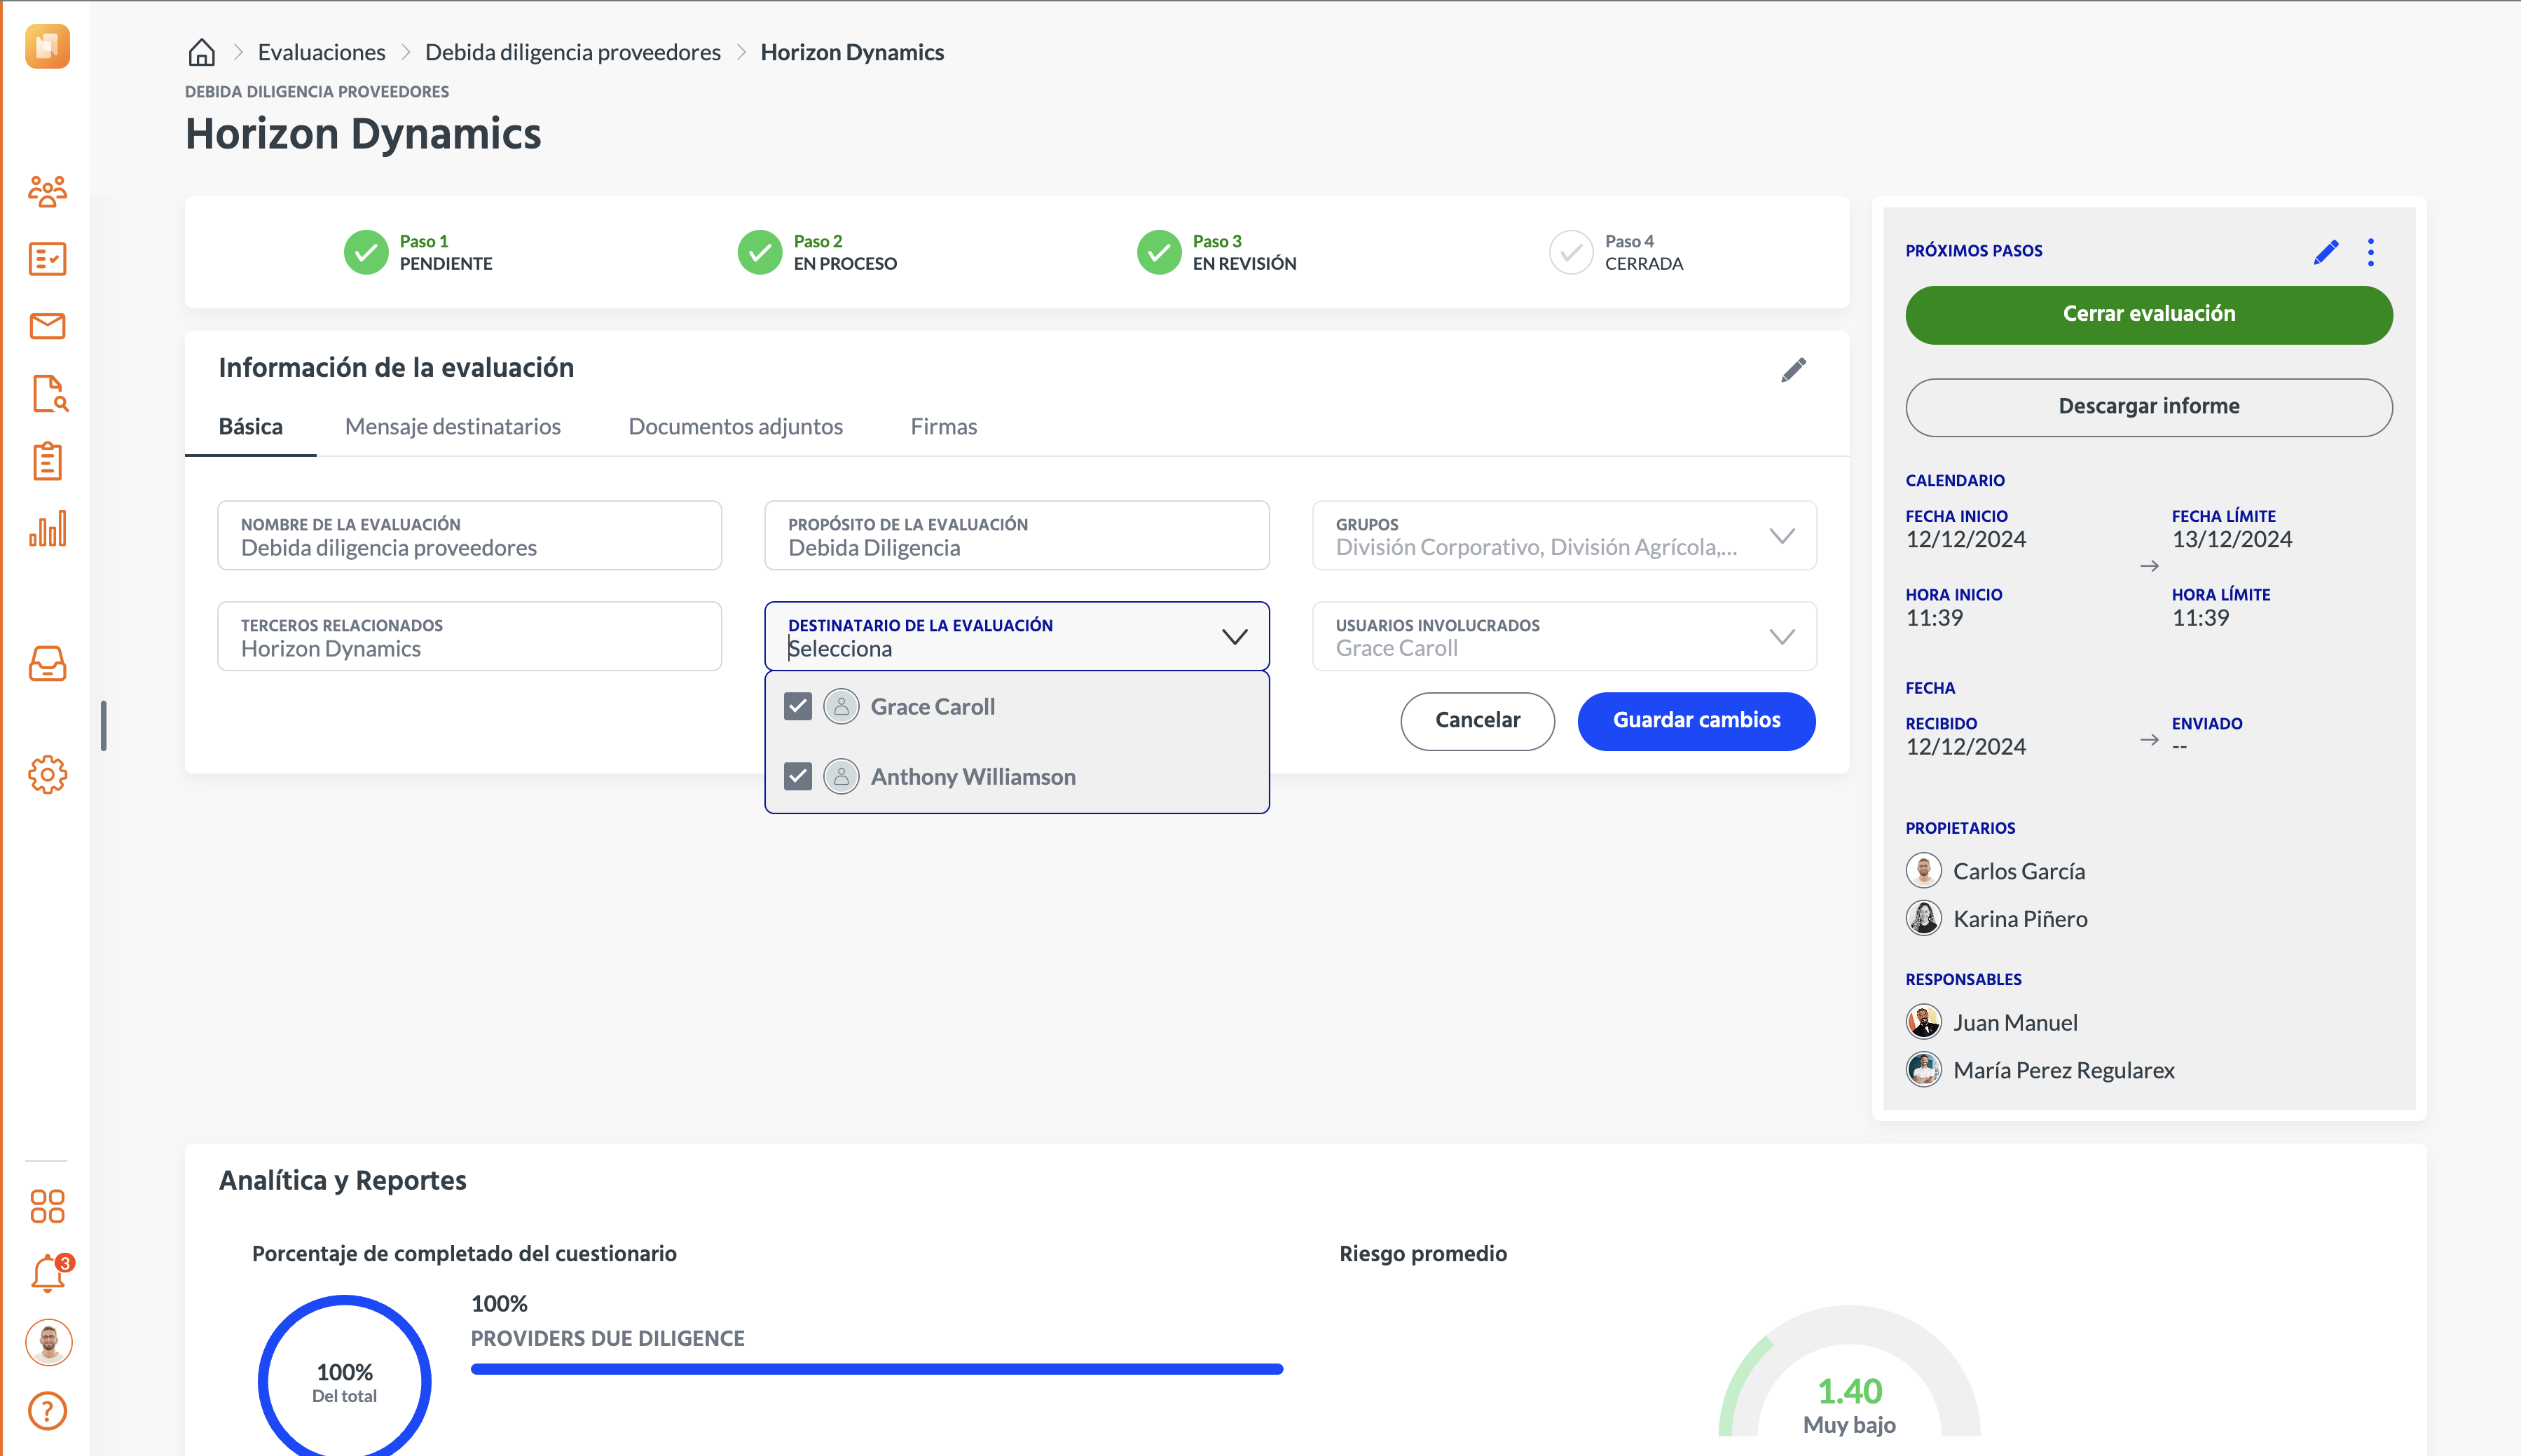Click Carlos García's avatar under Propietarios

tap(1924, 871)
